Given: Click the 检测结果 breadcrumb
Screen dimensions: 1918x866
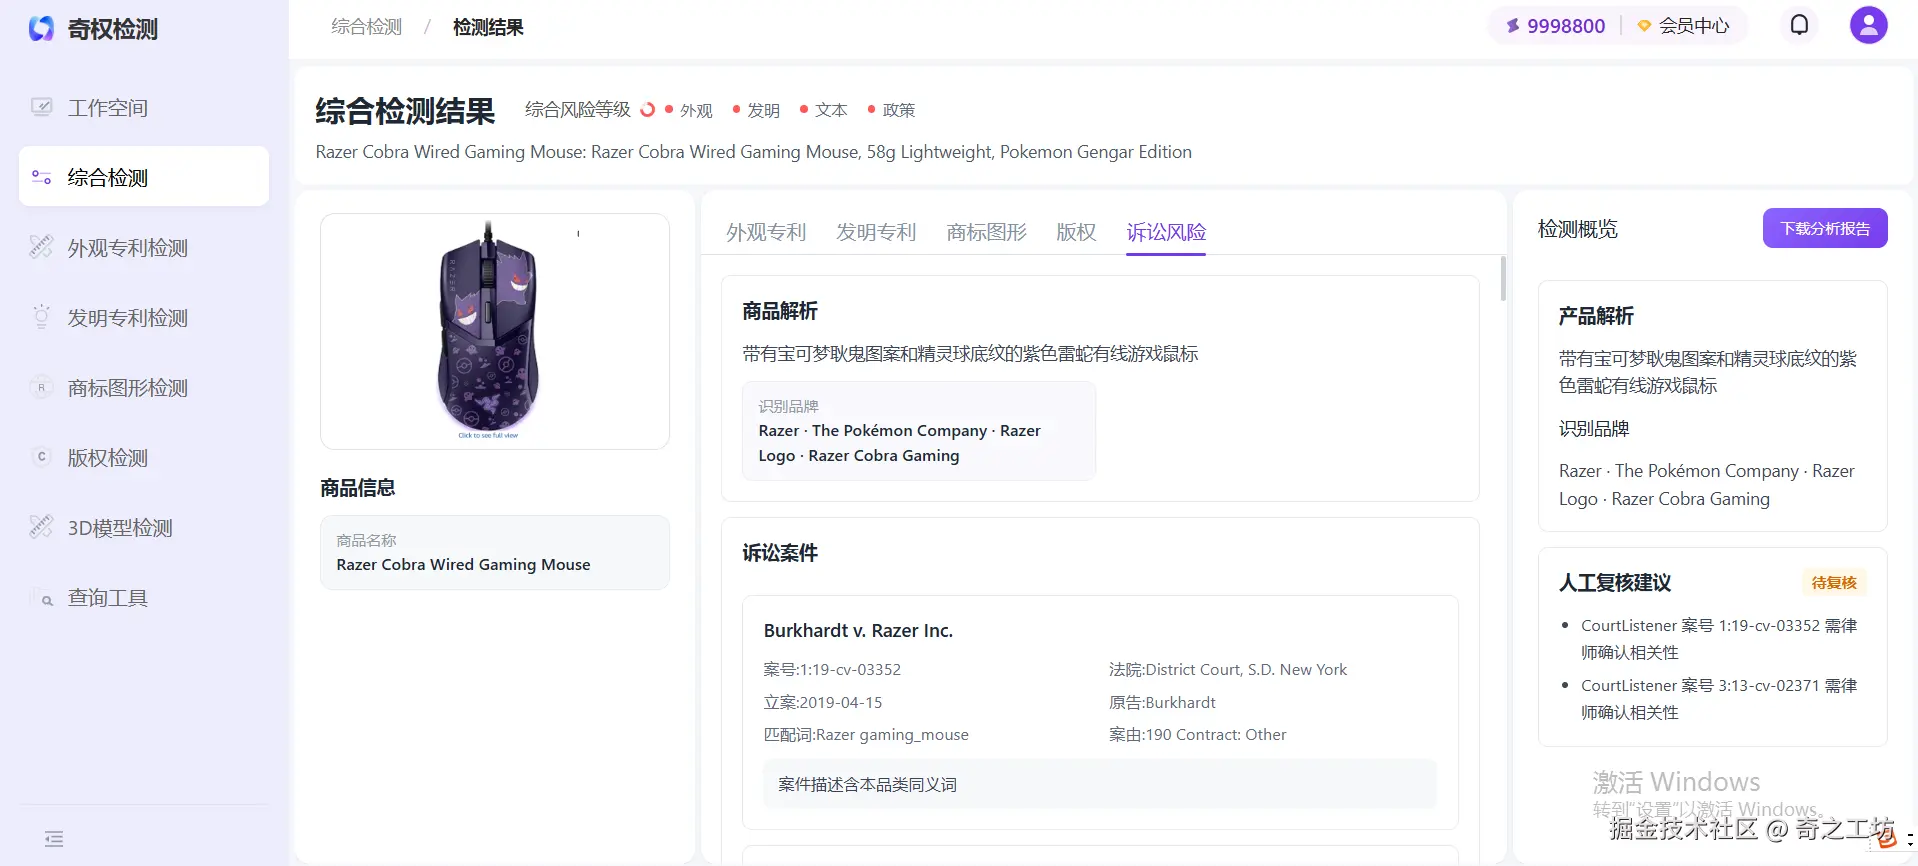Looking at the screenshot, I should click(x=488, y=27).
